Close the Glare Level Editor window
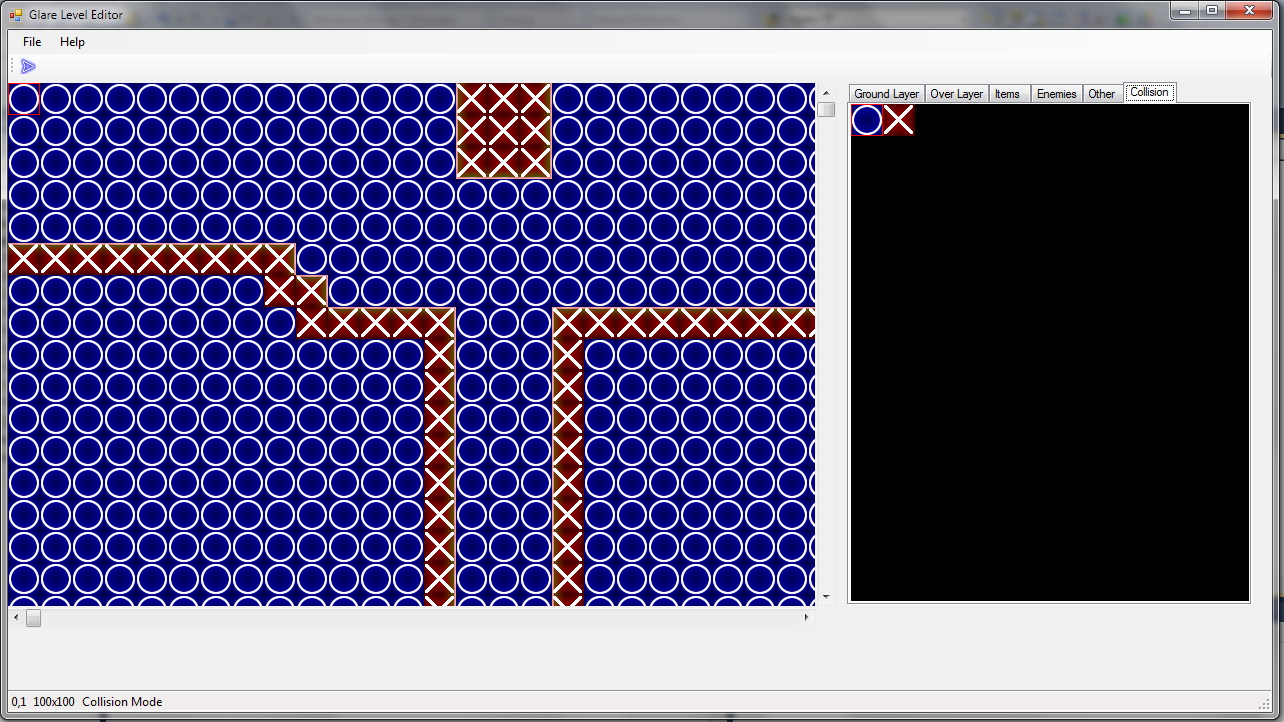The width and height of the screenshot is (1284, 722). coord(1250,10)
